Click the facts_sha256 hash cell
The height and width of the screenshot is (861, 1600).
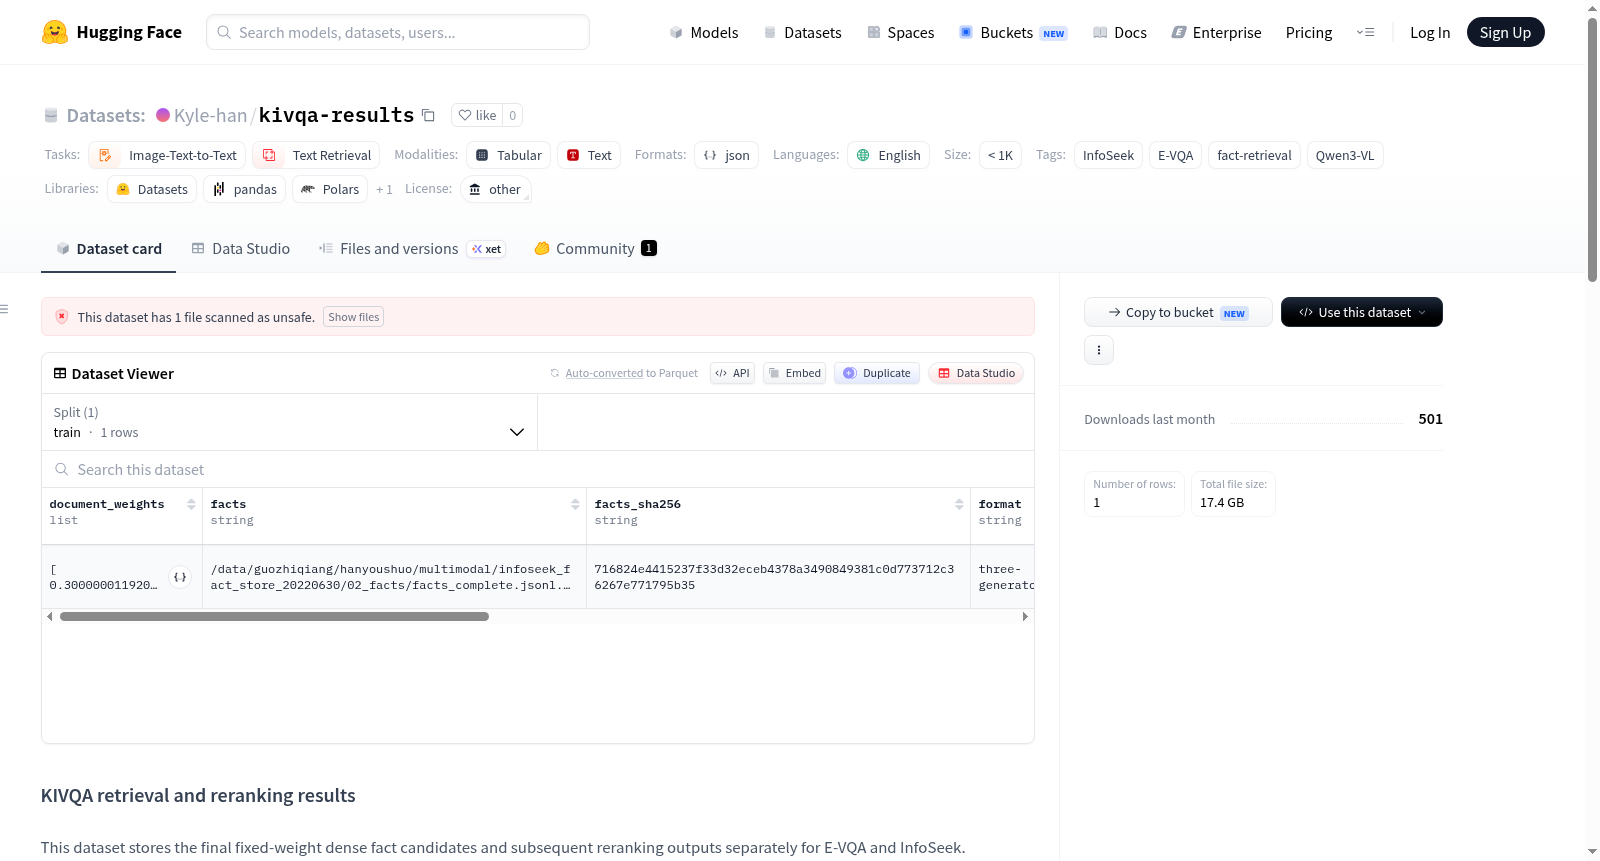point(778,577)
